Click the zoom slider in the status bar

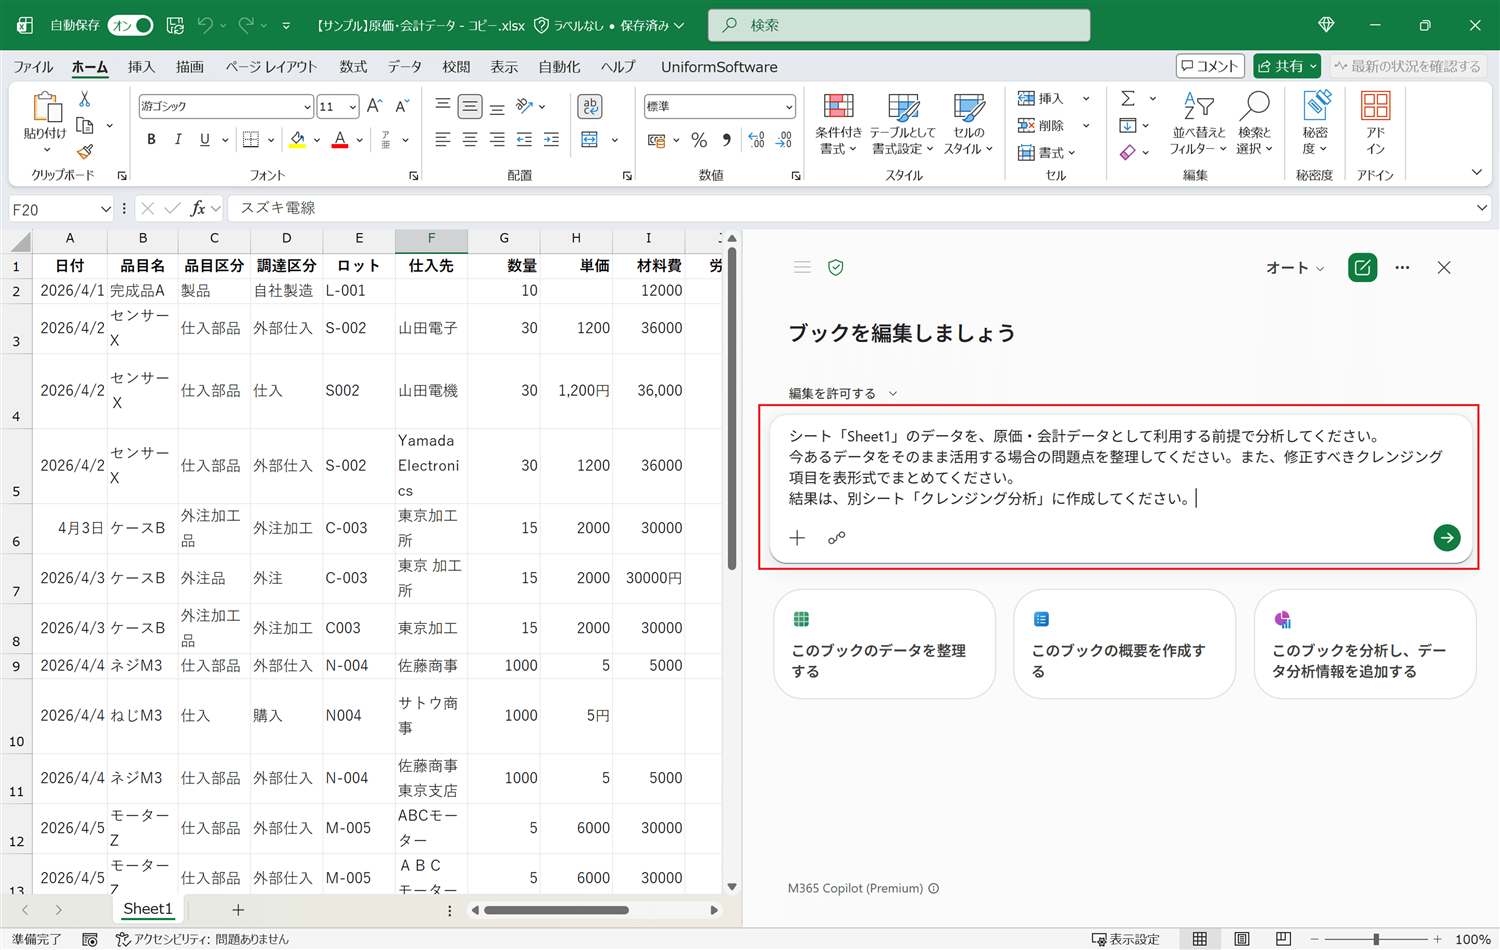(x=1376, y=939)
